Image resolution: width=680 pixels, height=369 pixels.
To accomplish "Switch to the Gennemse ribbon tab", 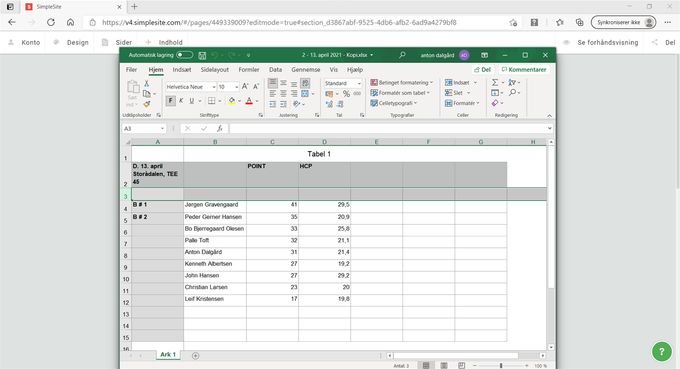I will [306, 69].
